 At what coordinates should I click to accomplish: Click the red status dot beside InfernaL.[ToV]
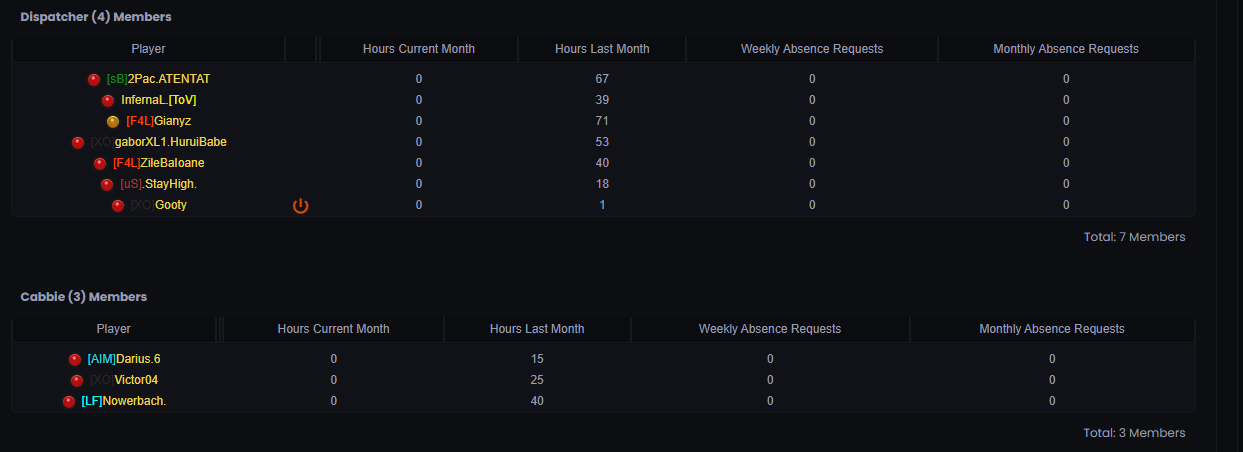[x=108, y=100]
